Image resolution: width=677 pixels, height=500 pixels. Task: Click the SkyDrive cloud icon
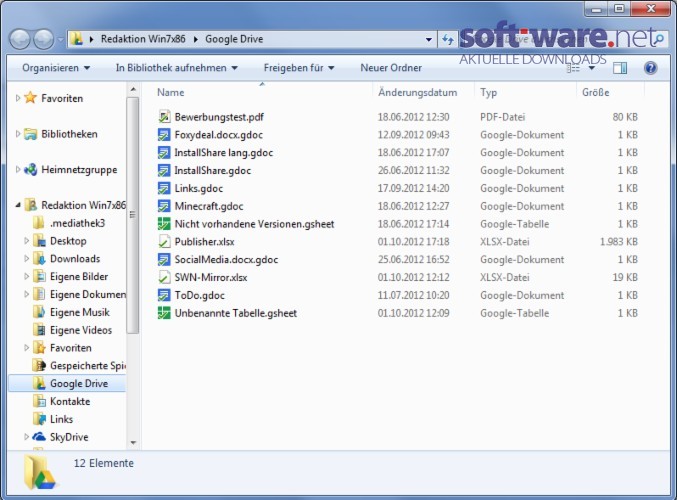click(39, 437)
